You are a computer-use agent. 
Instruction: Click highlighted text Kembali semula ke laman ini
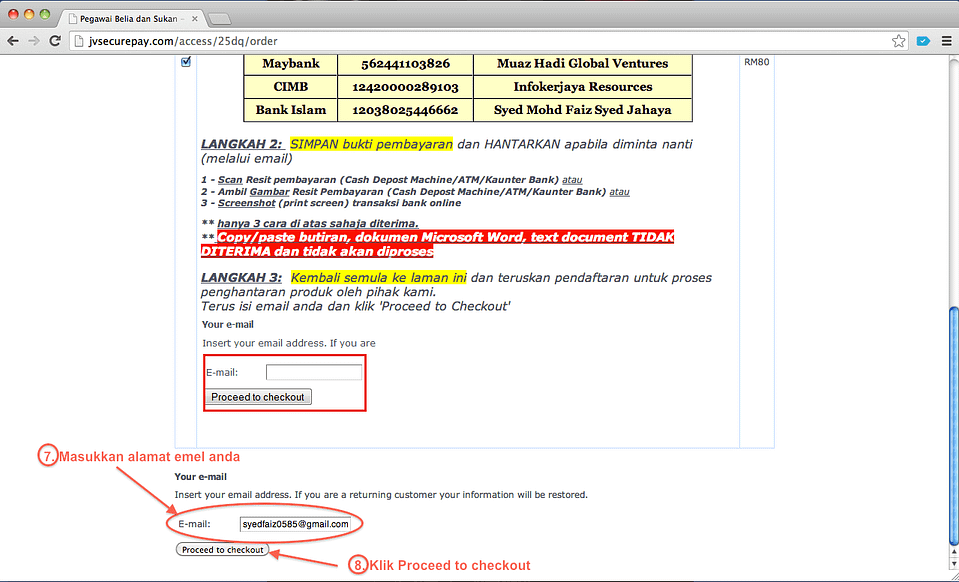(x=378, y=278)
